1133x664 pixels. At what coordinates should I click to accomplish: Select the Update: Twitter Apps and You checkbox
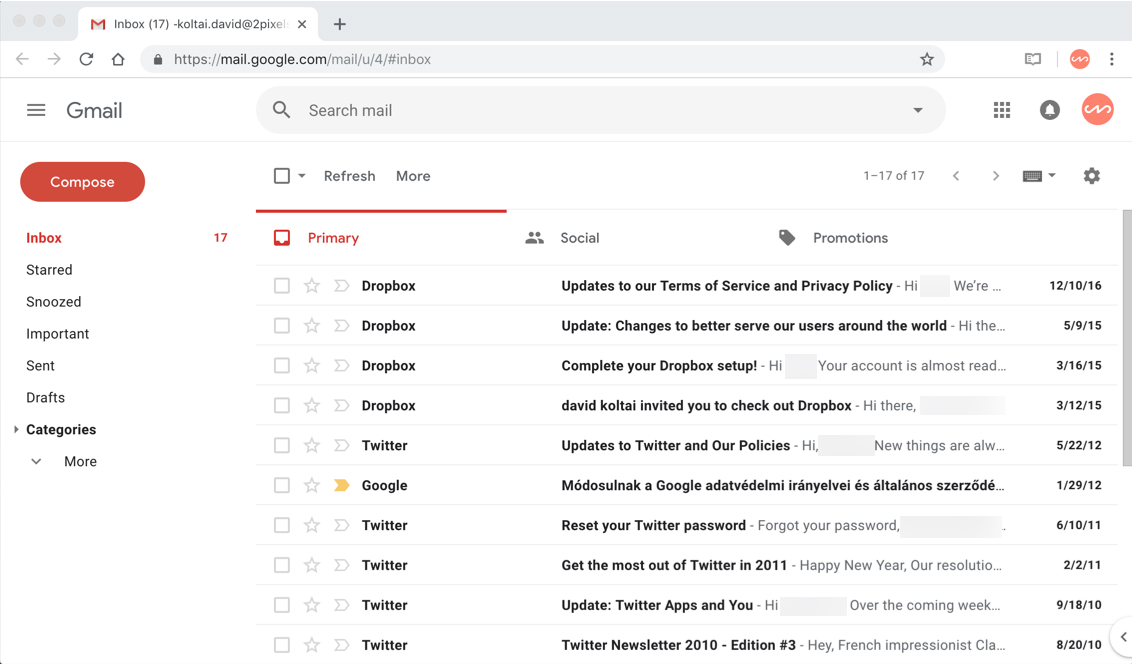pos(282,605)
